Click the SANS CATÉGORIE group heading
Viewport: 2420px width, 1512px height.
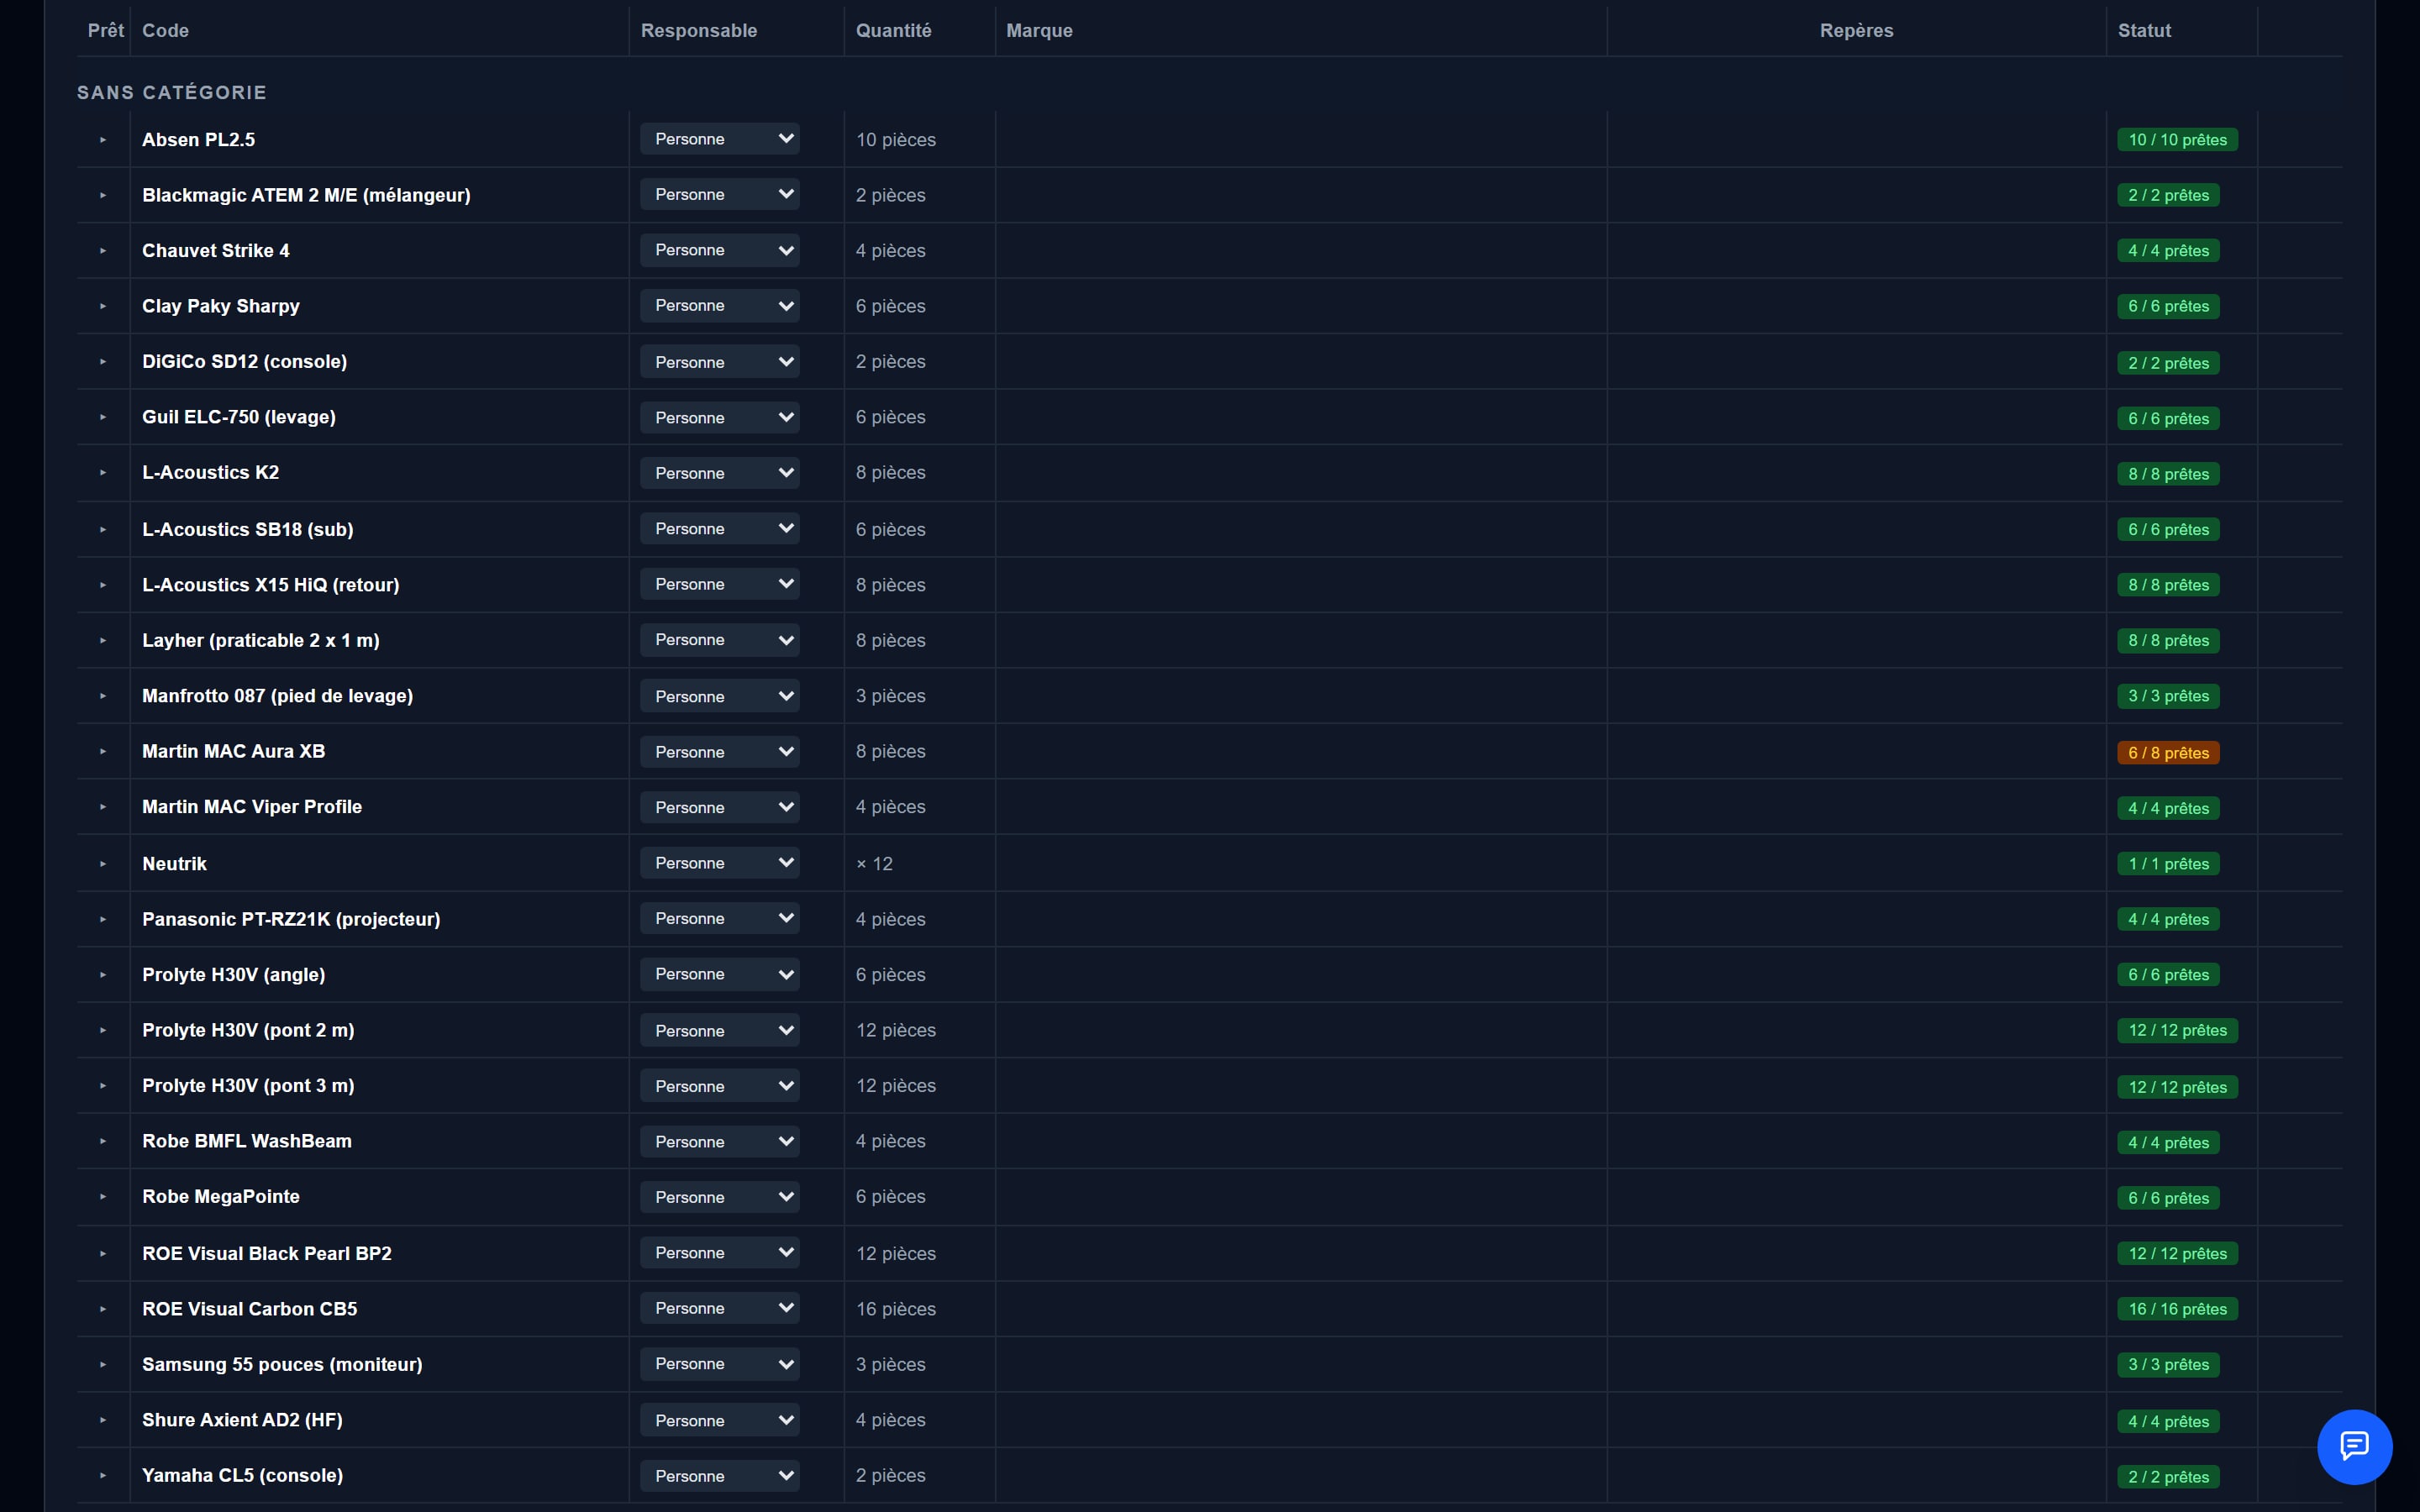[172, 93]
